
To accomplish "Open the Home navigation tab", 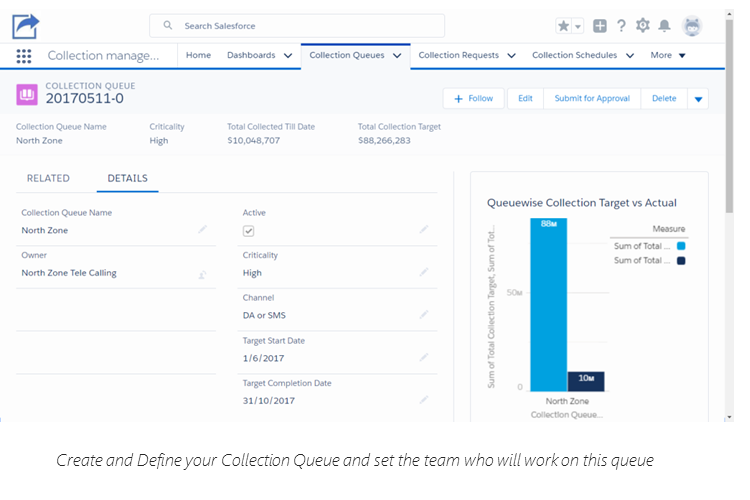I will tap(198, 56).
